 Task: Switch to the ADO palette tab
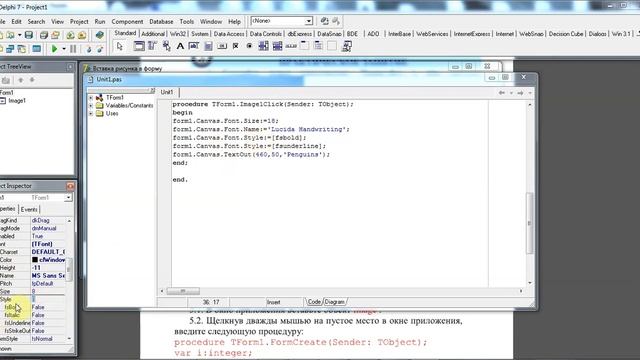(373, 34)
